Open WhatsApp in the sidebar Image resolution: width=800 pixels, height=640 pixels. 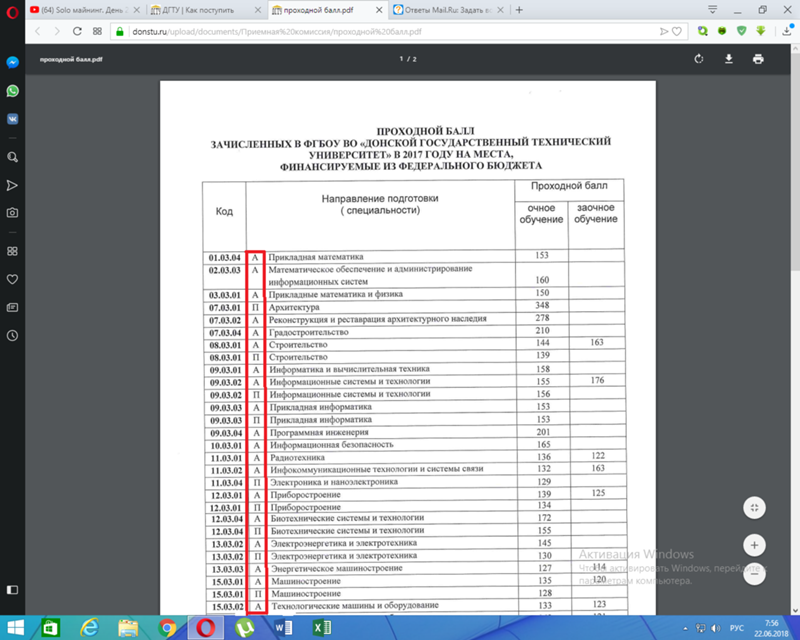[13, 91]
